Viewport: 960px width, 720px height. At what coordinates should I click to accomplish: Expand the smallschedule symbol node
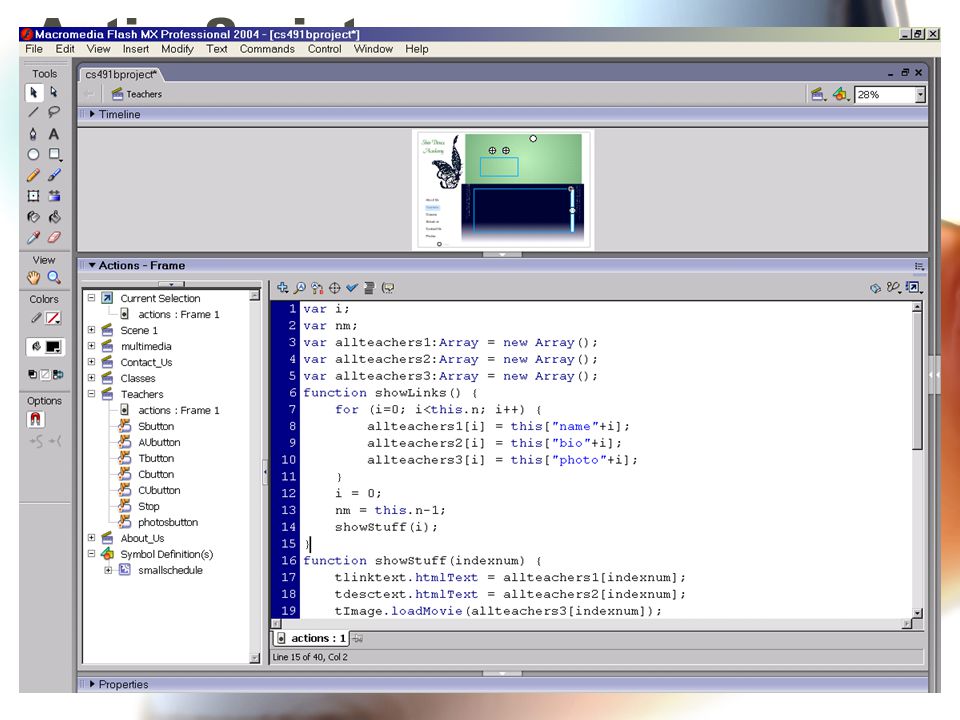point(108,570)
